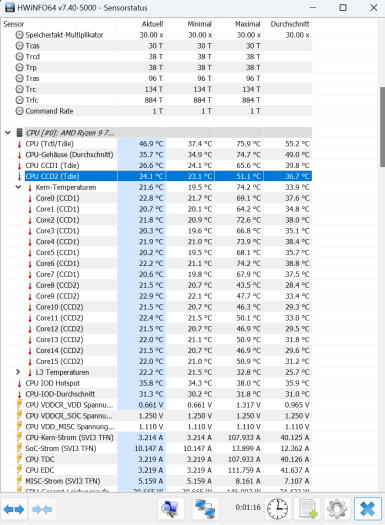Click lightning icon of CPU TDC
This screenshot has width=385, height=525.
[19, 459]
